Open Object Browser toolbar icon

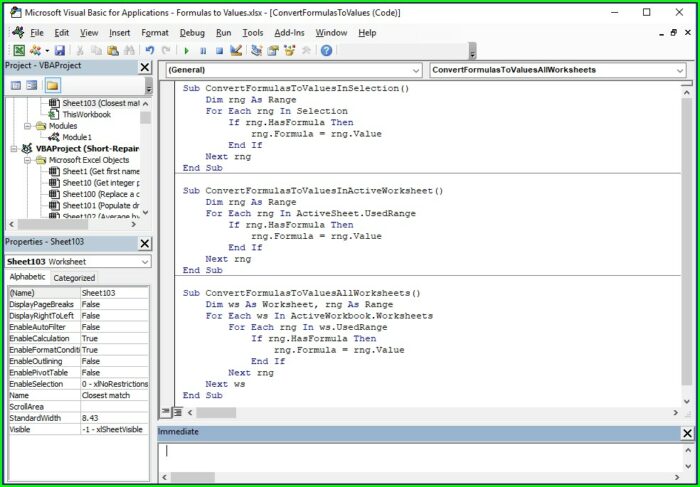[x=289, y=50]
